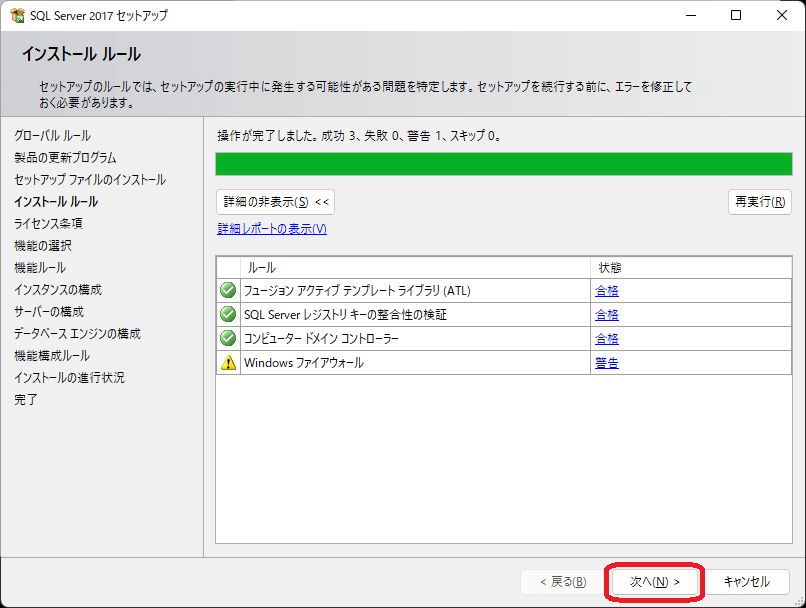
Task: Open 詳細レポートの表示 link
Action: [272, 229]
